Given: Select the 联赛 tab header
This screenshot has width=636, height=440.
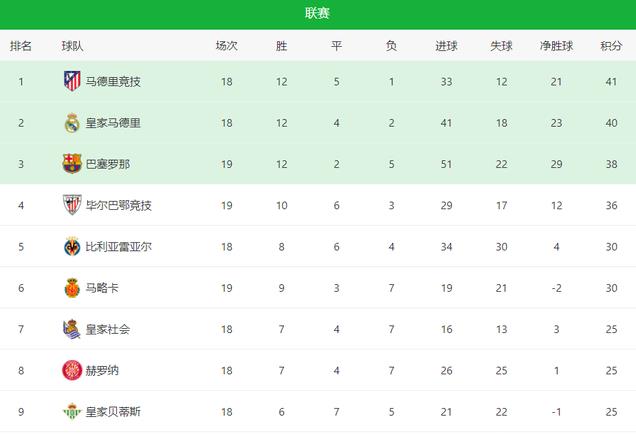Looking at the screenshot, I should 318,13.
